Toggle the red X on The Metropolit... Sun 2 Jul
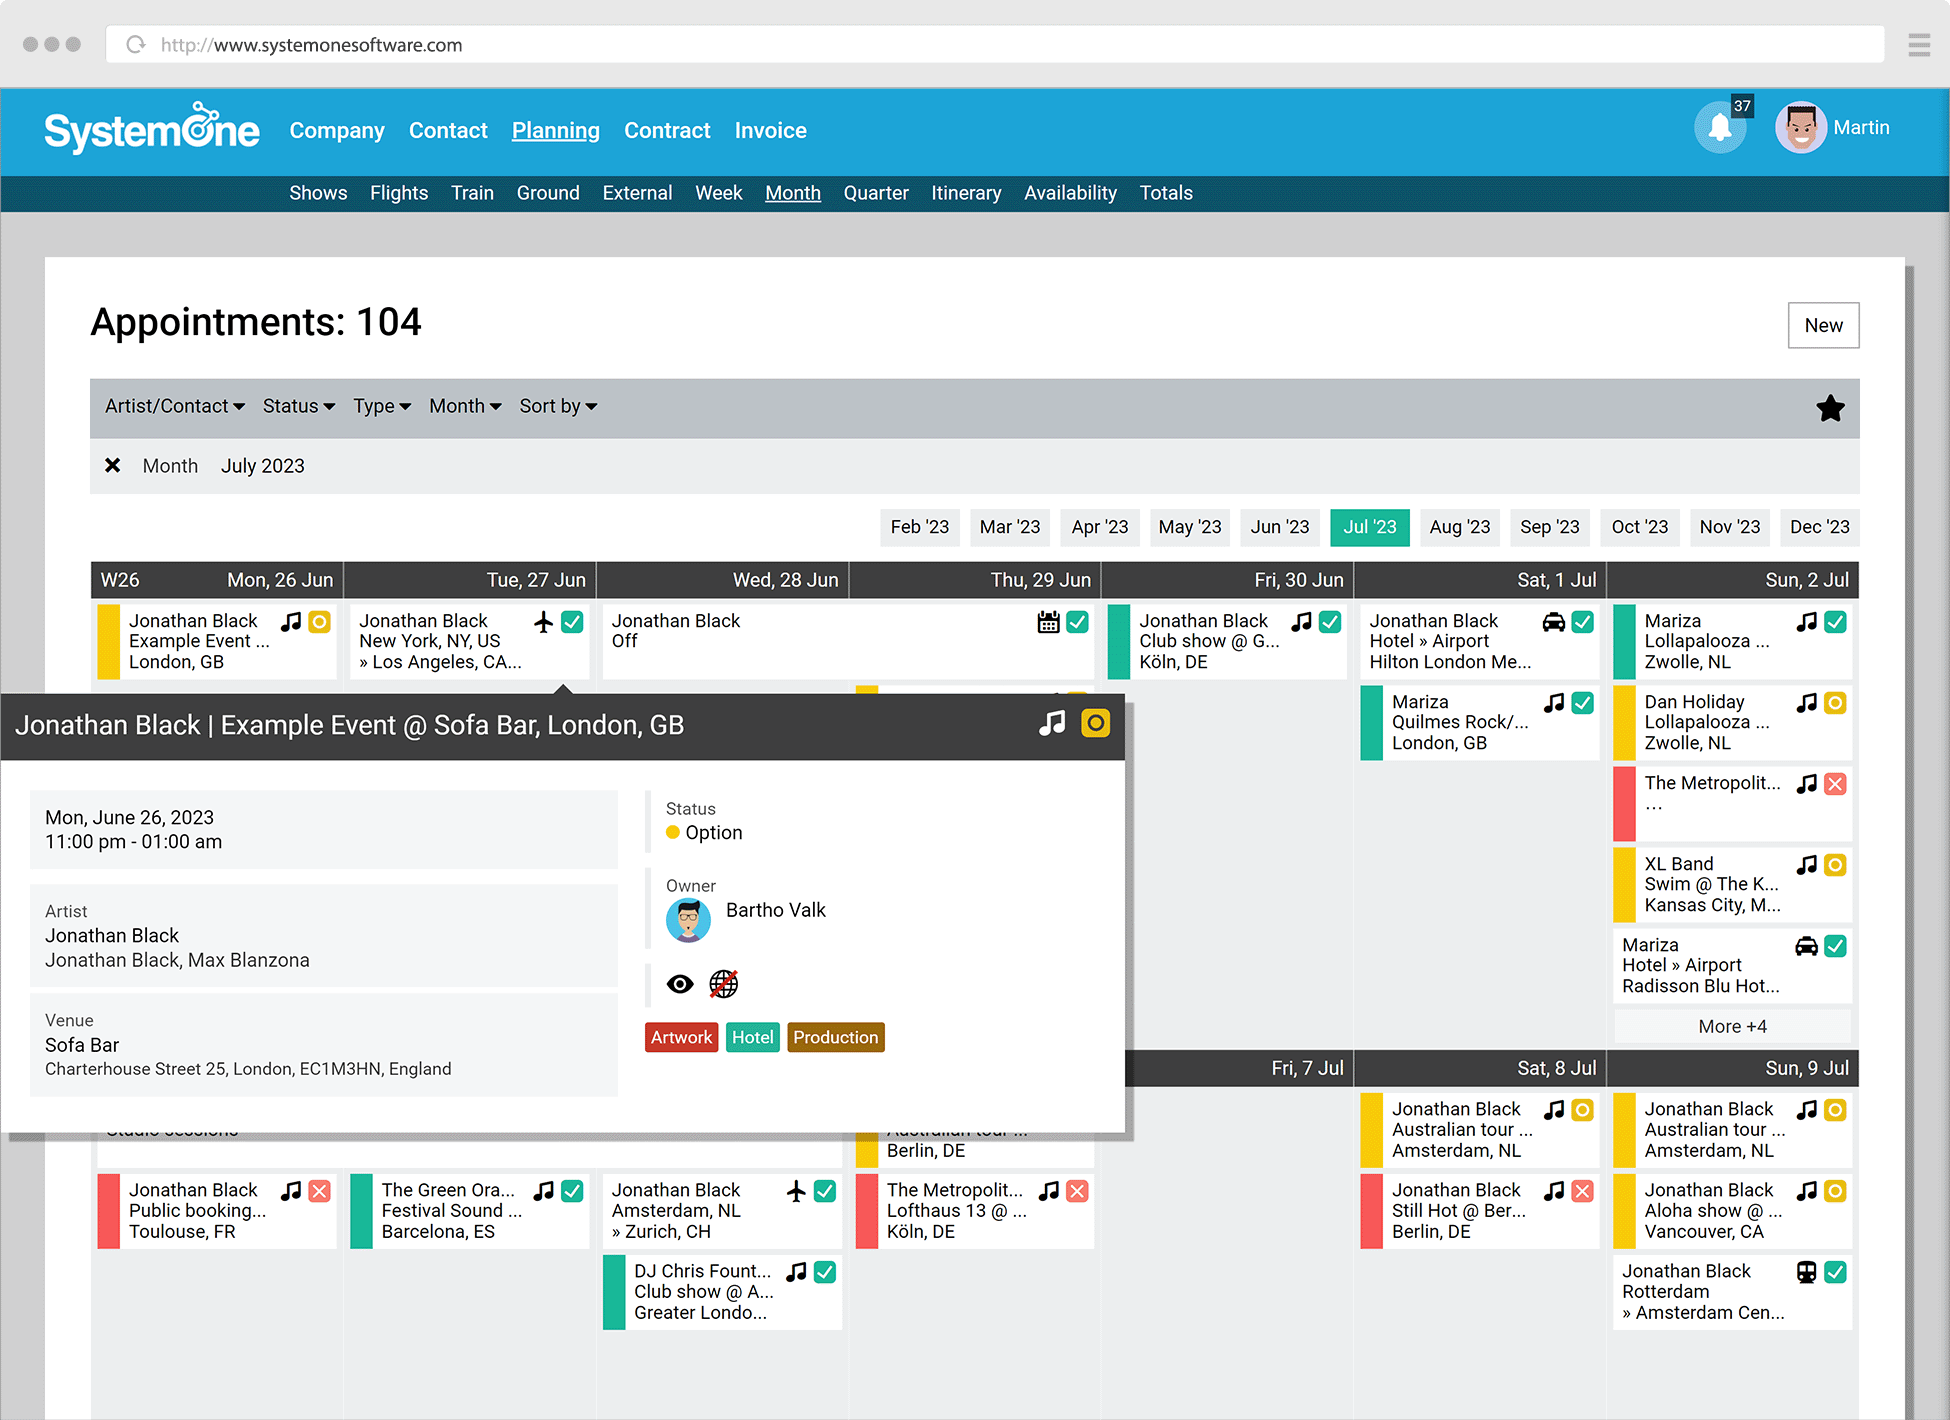The image size is (1950, 1420). point(1835,784)
